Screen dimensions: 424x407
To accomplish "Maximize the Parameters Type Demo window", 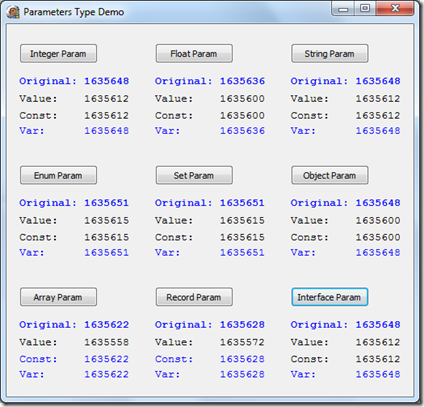I will point(365,9).
